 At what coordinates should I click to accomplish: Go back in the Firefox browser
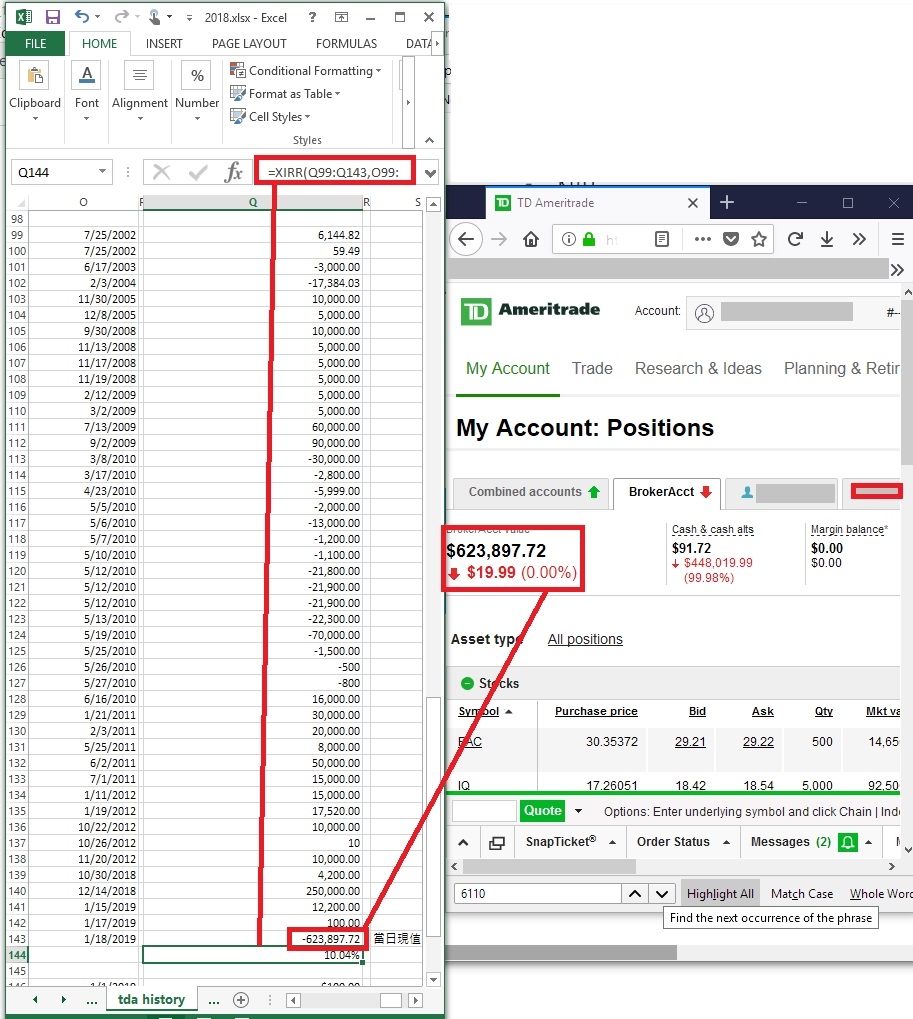(466, 239)
